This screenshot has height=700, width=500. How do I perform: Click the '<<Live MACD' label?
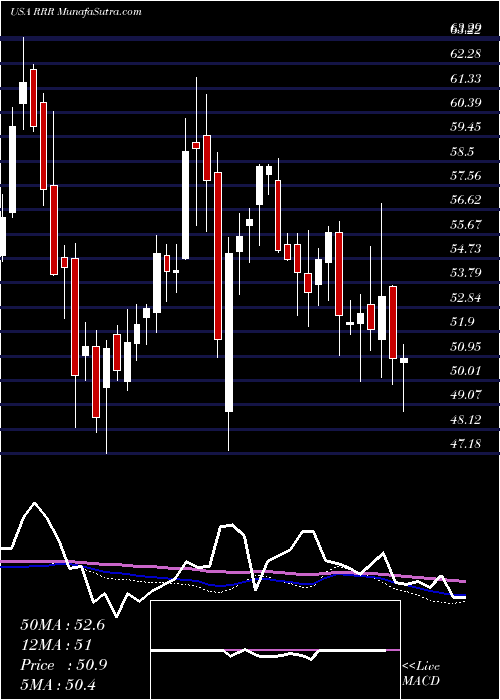421,674
